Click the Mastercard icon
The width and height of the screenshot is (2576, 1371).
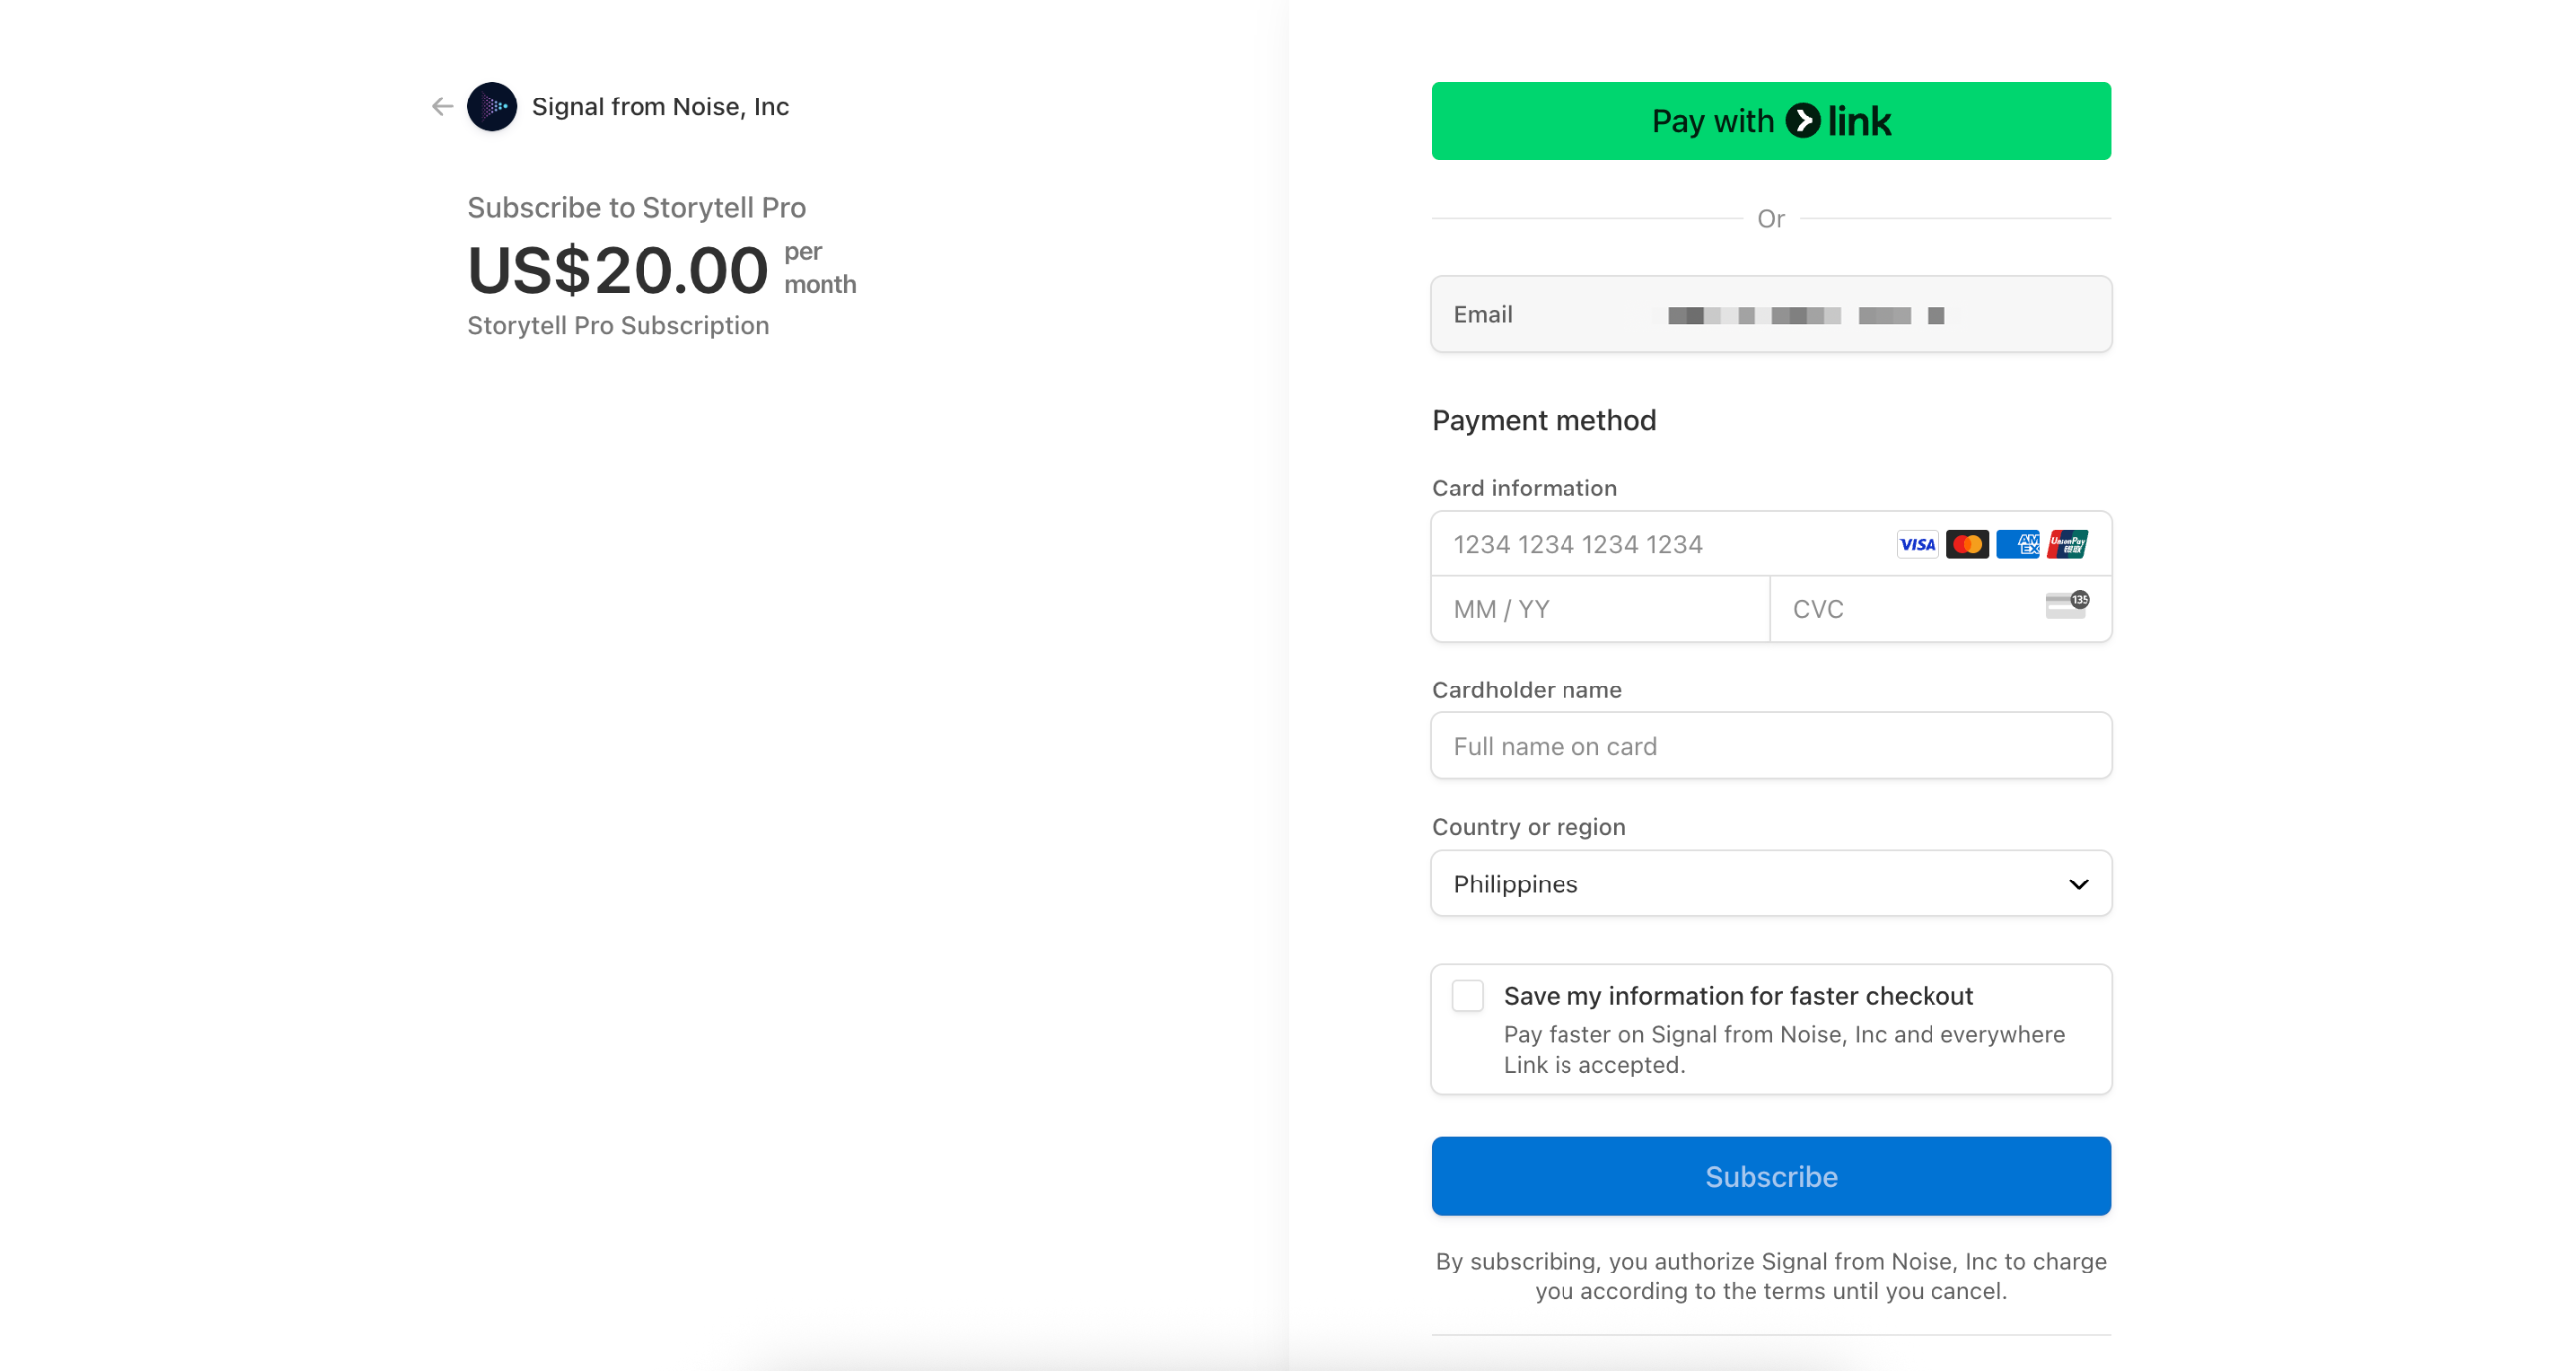coord(1967,545)
